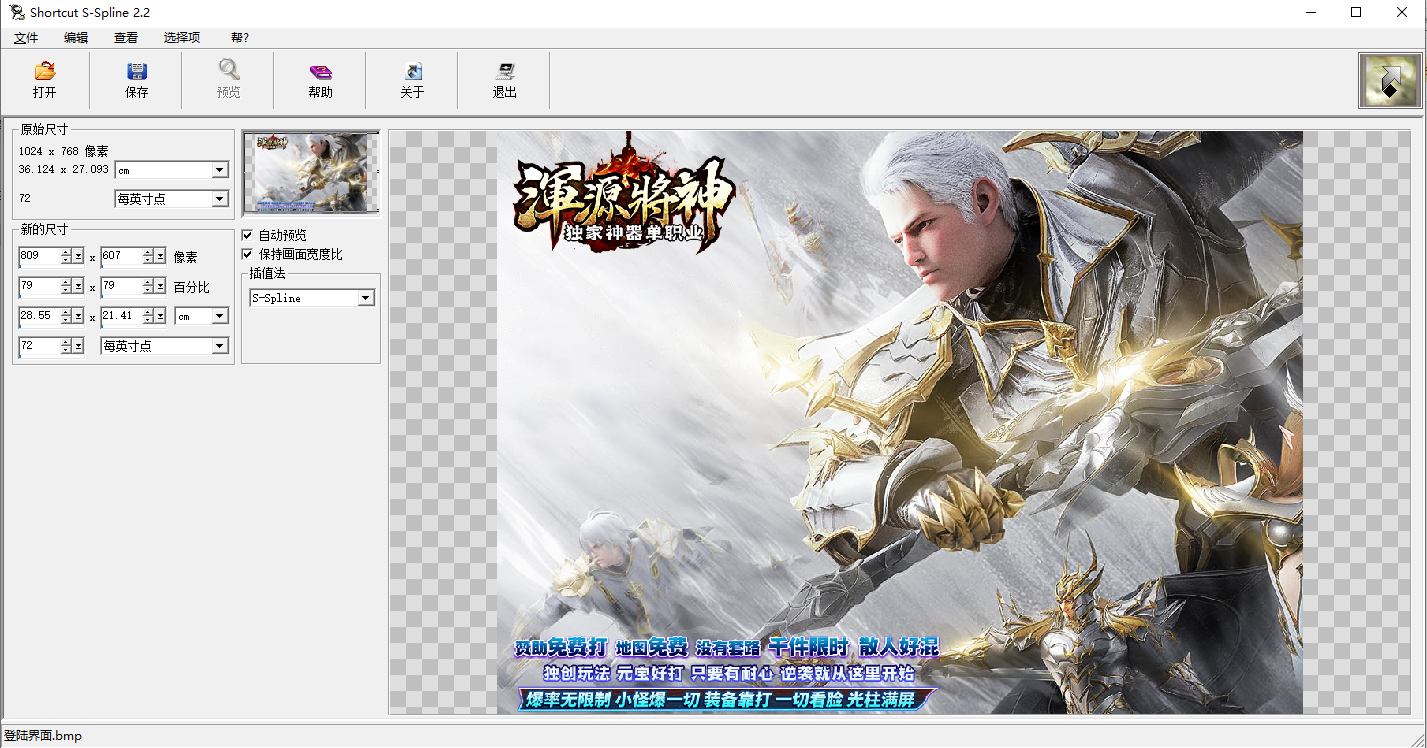
Task: Open the 编辑 menu
Action: 76,38
